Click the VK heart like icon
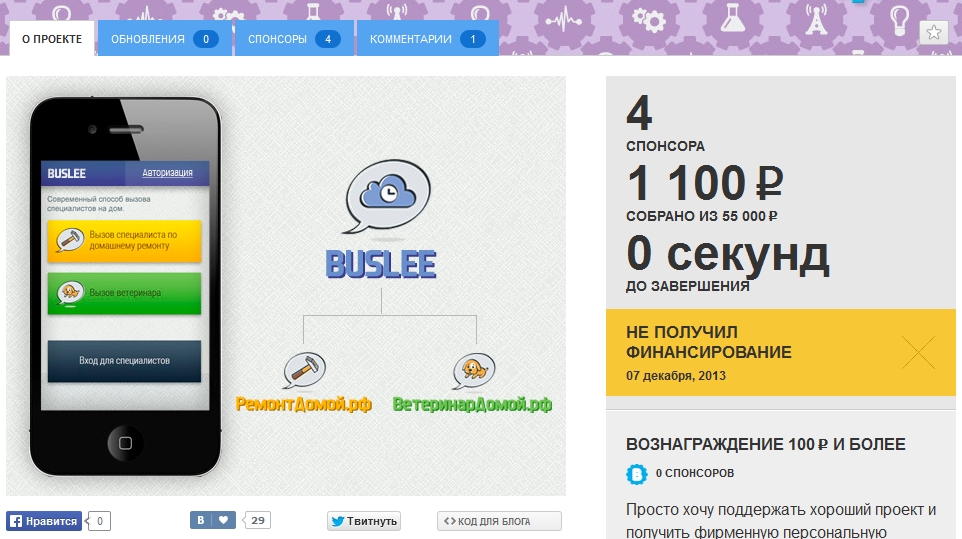This screenshot has width=962, height=539. (x=223, y=520)
